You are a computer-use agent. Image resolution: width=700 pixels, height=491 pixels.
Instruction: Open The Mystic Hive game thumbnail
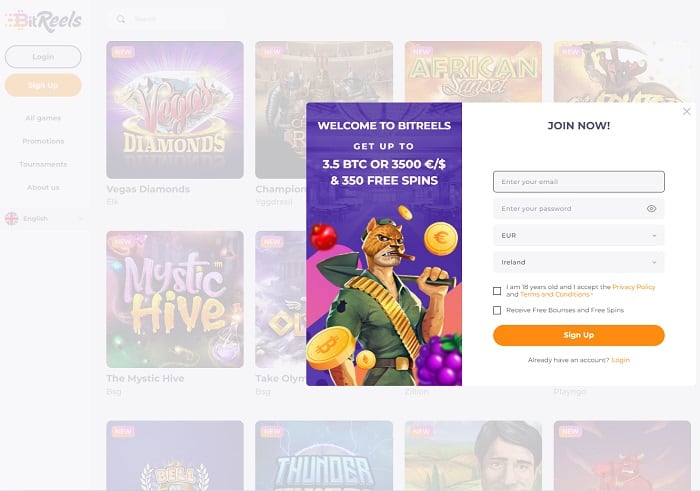[x=175, y=300]
